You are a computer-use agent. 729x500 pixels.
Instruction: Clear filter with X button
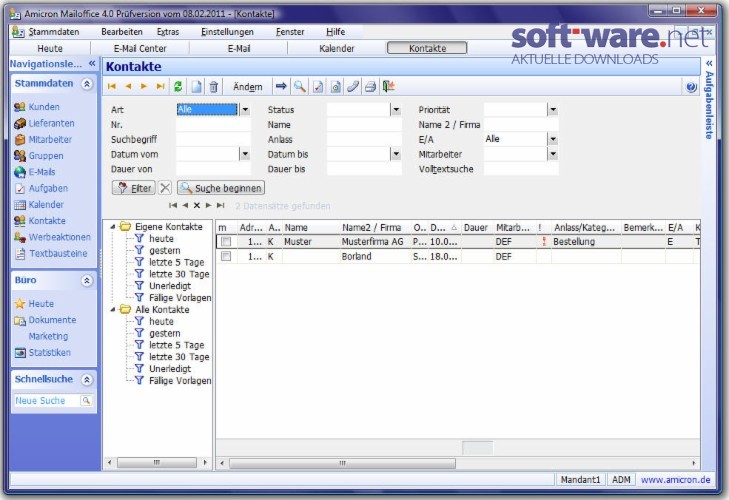point(165,188)
